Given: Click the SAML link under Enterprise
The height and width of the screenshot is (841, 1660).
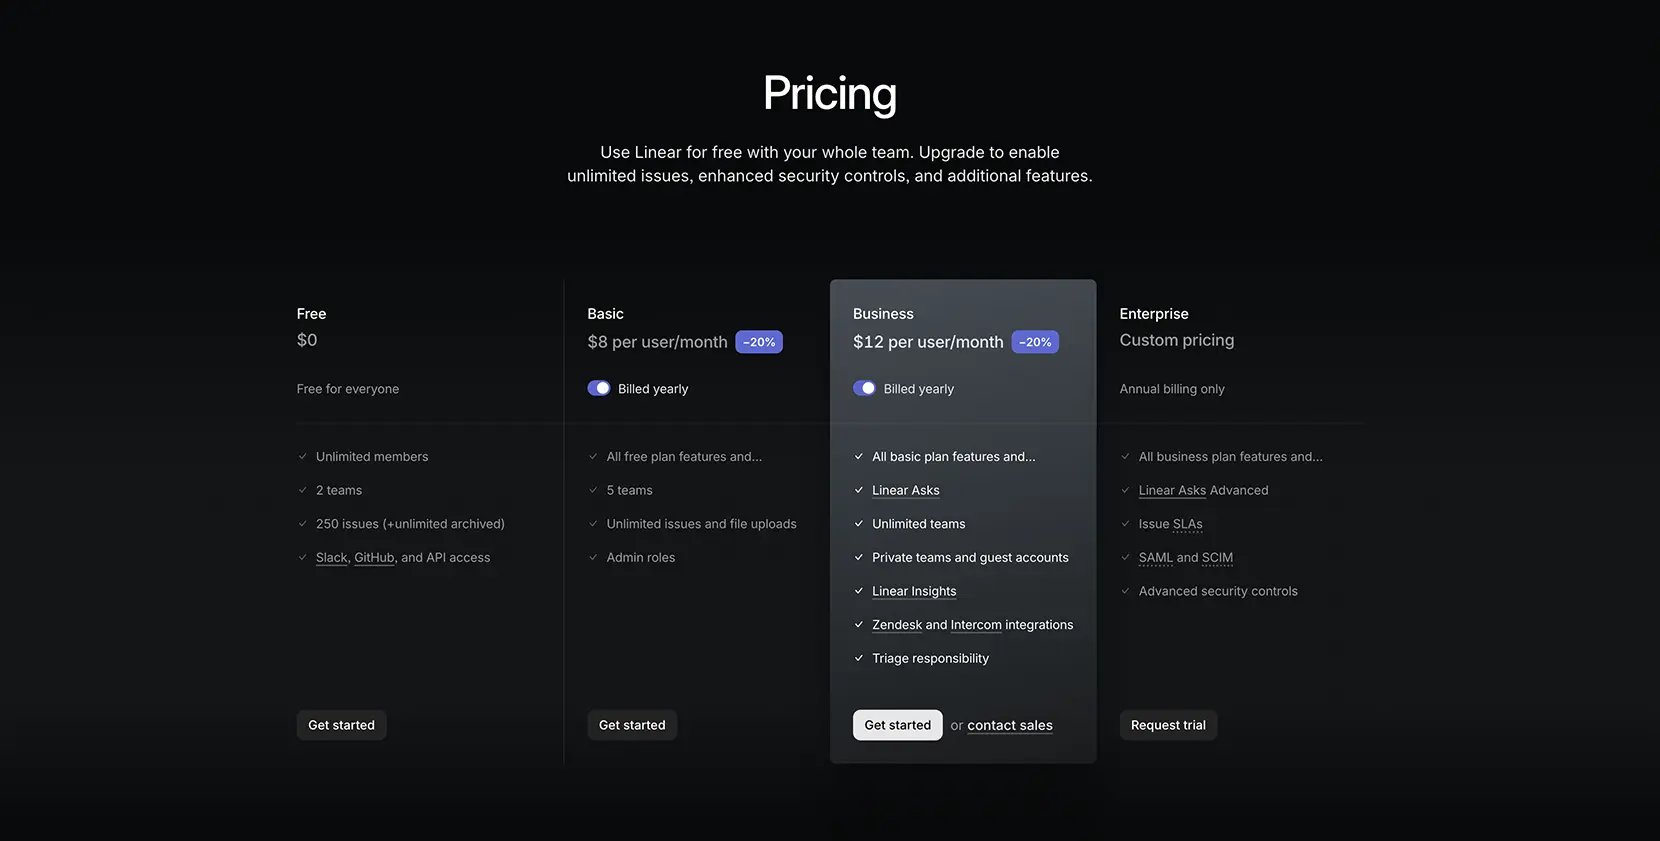Looking at the screenshot, I should pyautogui.click(x=1156, y=558).
